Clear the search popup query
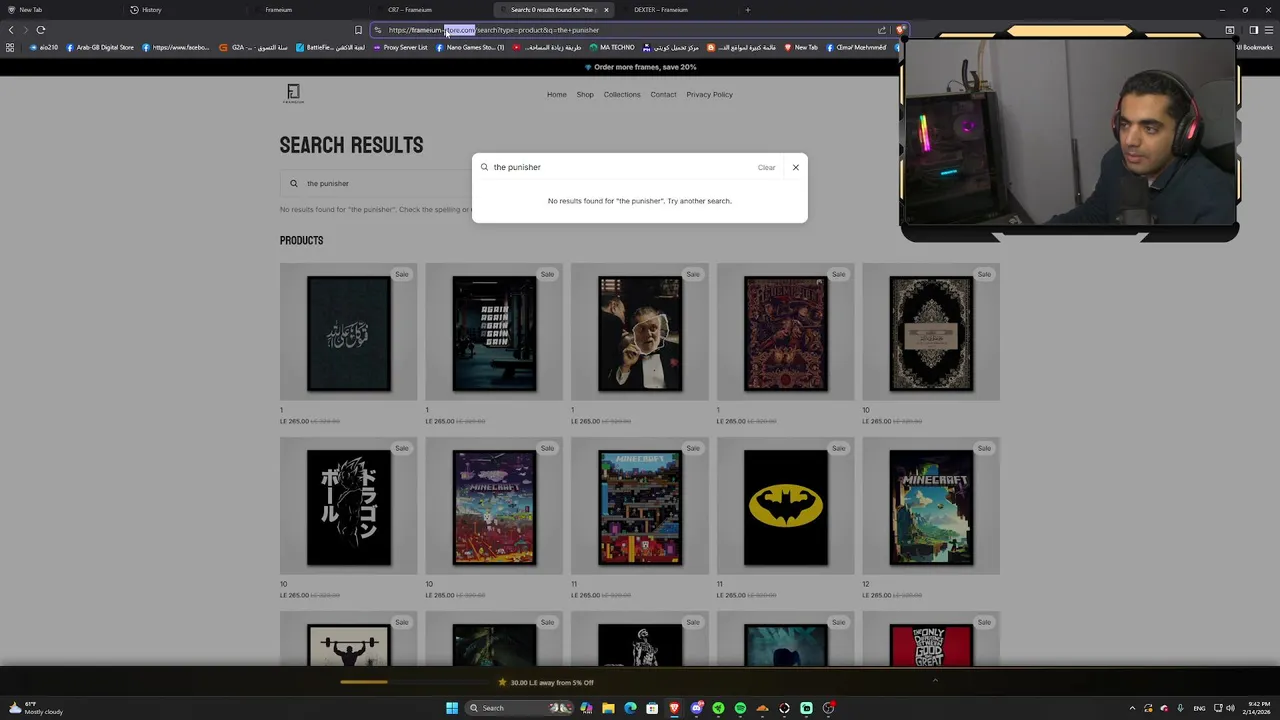The width and height of the screenshot is (1280, 720). [x=766, y=167]
